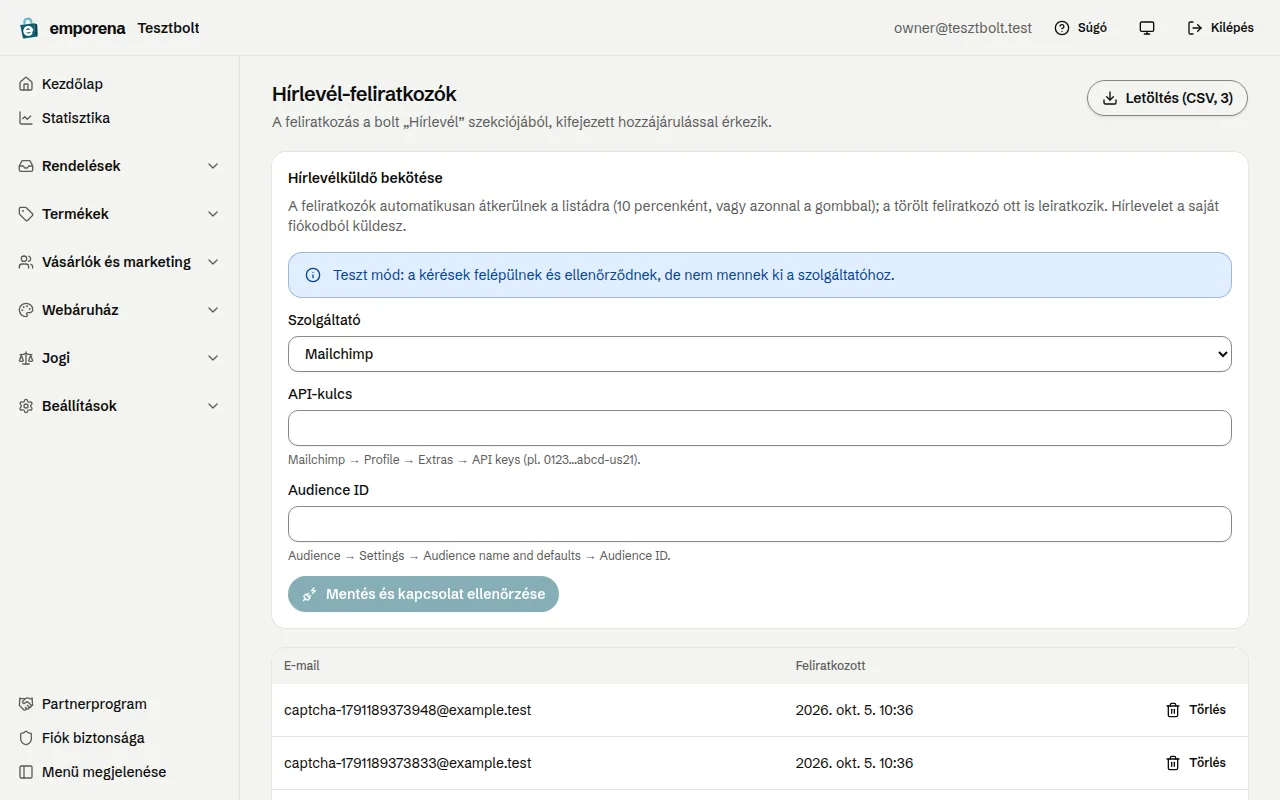Click the Audience ID input field
The image size is (1280, 800).
coord(760,524)
